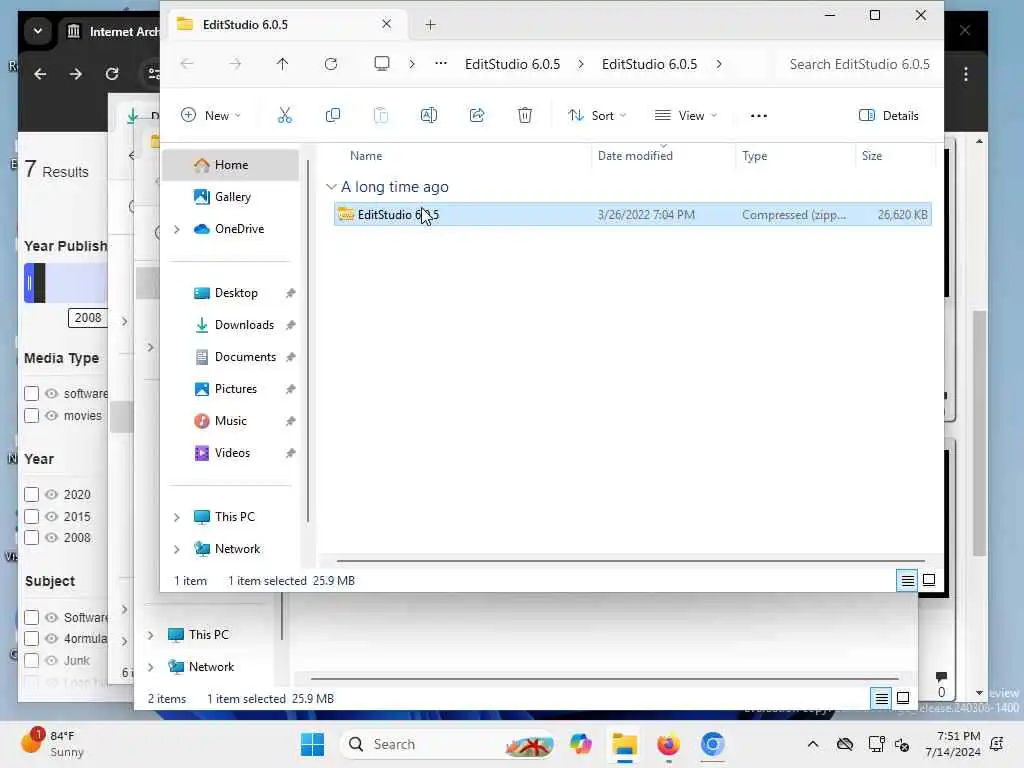Open Windows Start menu
This screenshot has width=1024, height=768.
pos(312,744)
